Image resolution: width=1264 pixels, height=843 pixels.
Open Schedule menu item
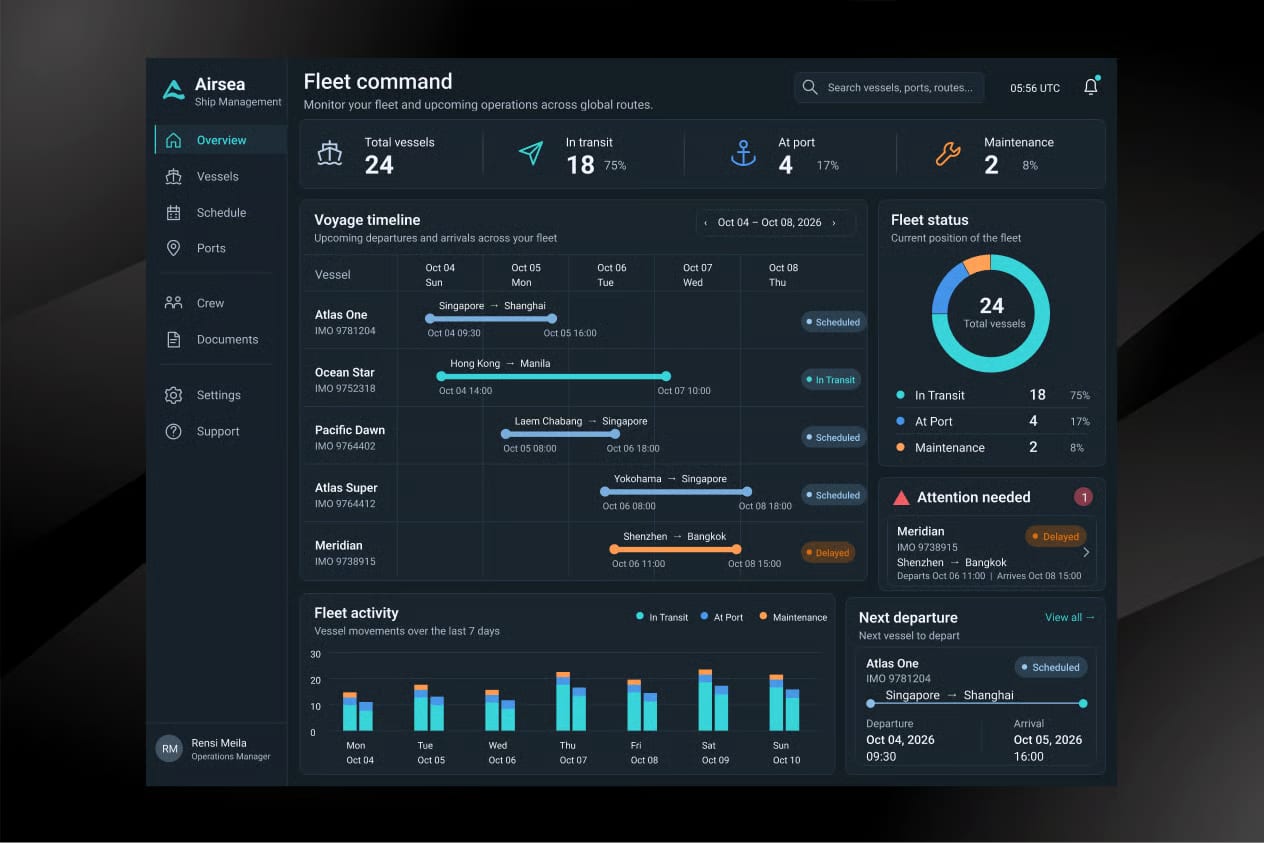pyautogui.click(x=221, y=212)
